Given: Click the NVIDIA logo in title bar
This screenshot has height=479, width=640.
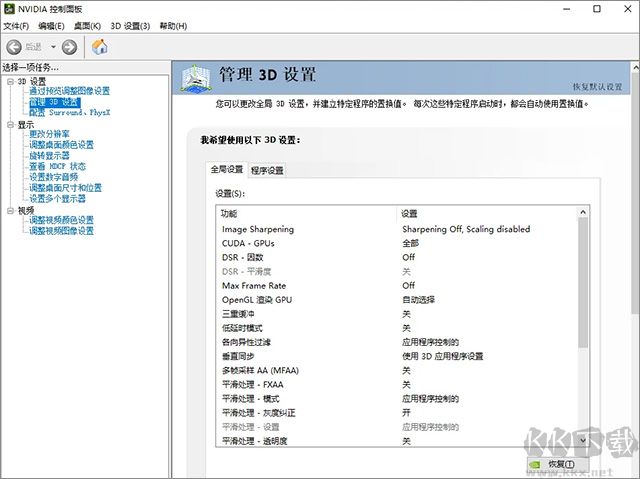Looking at the screenshot, I should 9,8.
